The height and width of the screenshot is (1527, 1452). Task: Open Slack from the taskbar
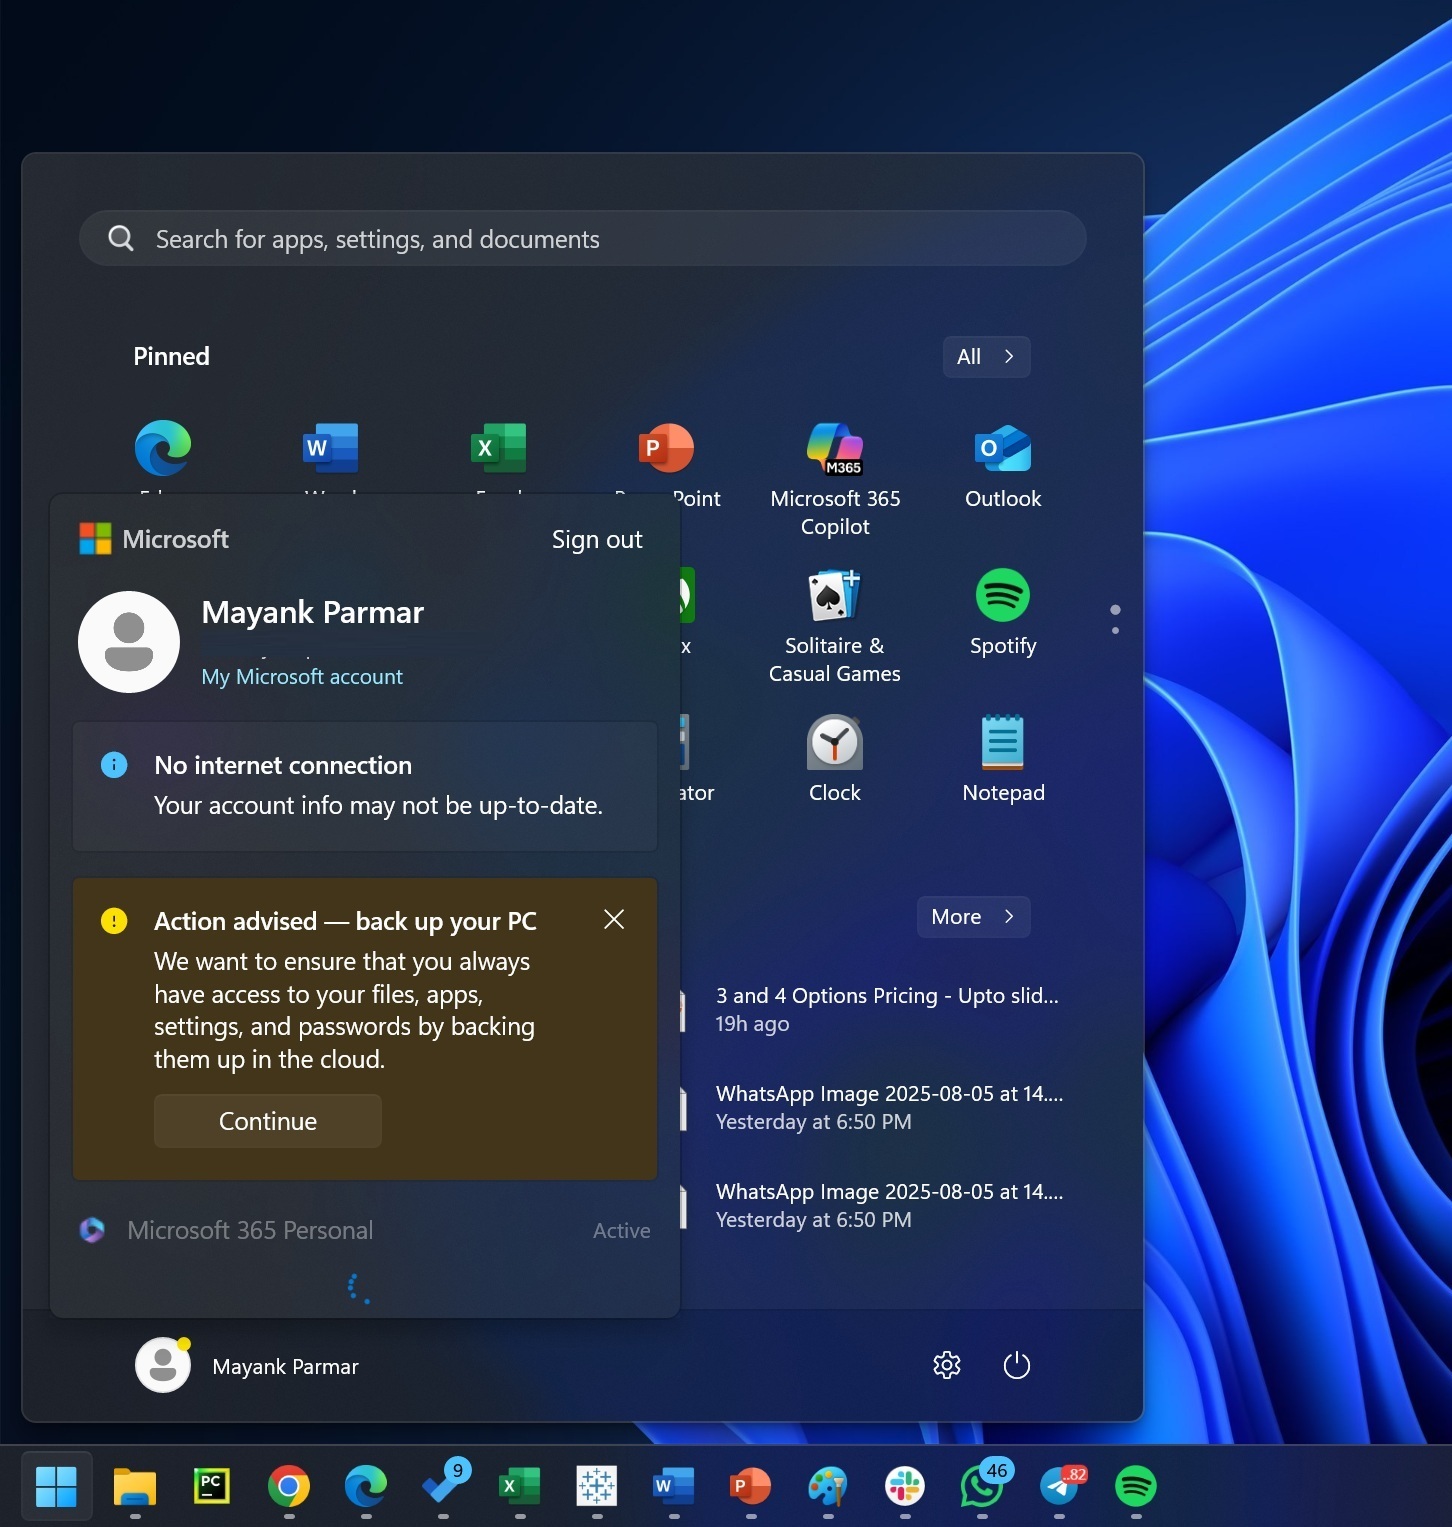pyautogui.click(x=903, y=1489)
